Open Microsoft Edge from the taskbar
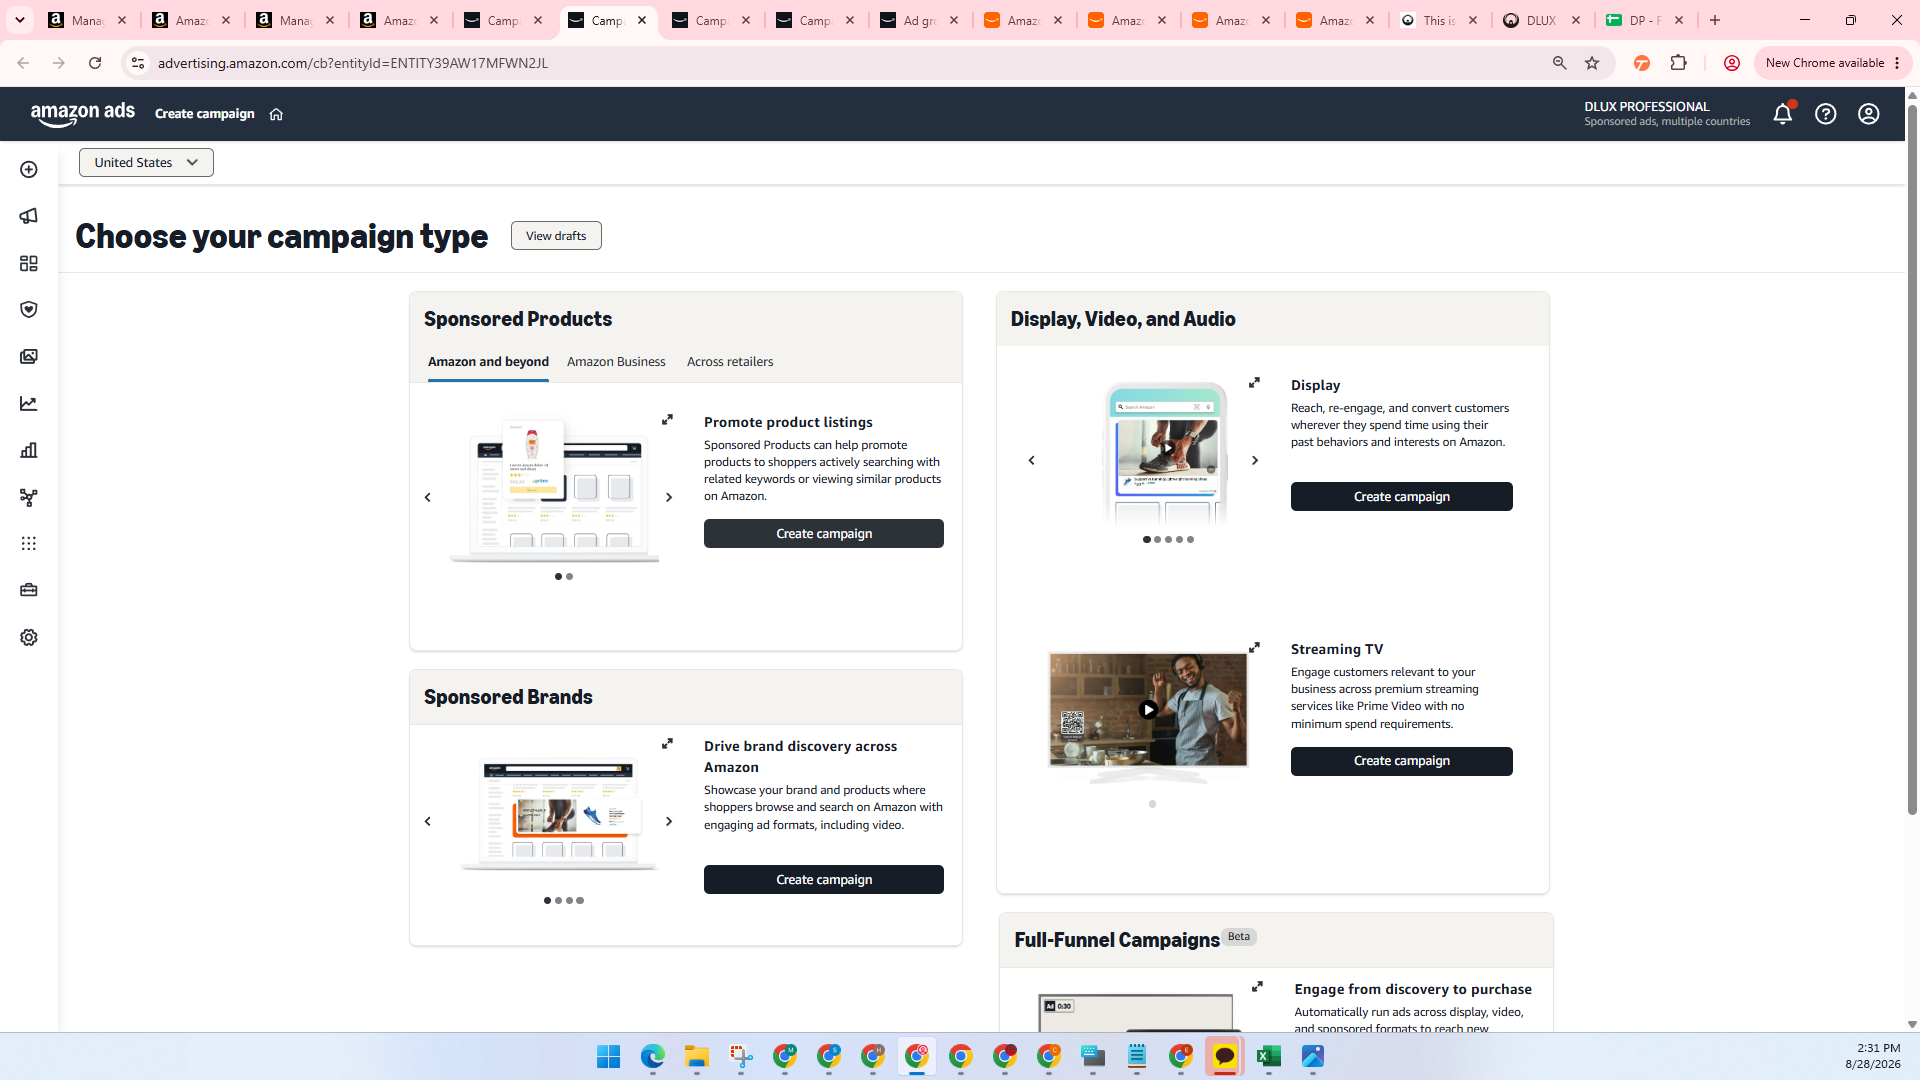Screen dimensions: 1920x1080 click(653, 1057)
